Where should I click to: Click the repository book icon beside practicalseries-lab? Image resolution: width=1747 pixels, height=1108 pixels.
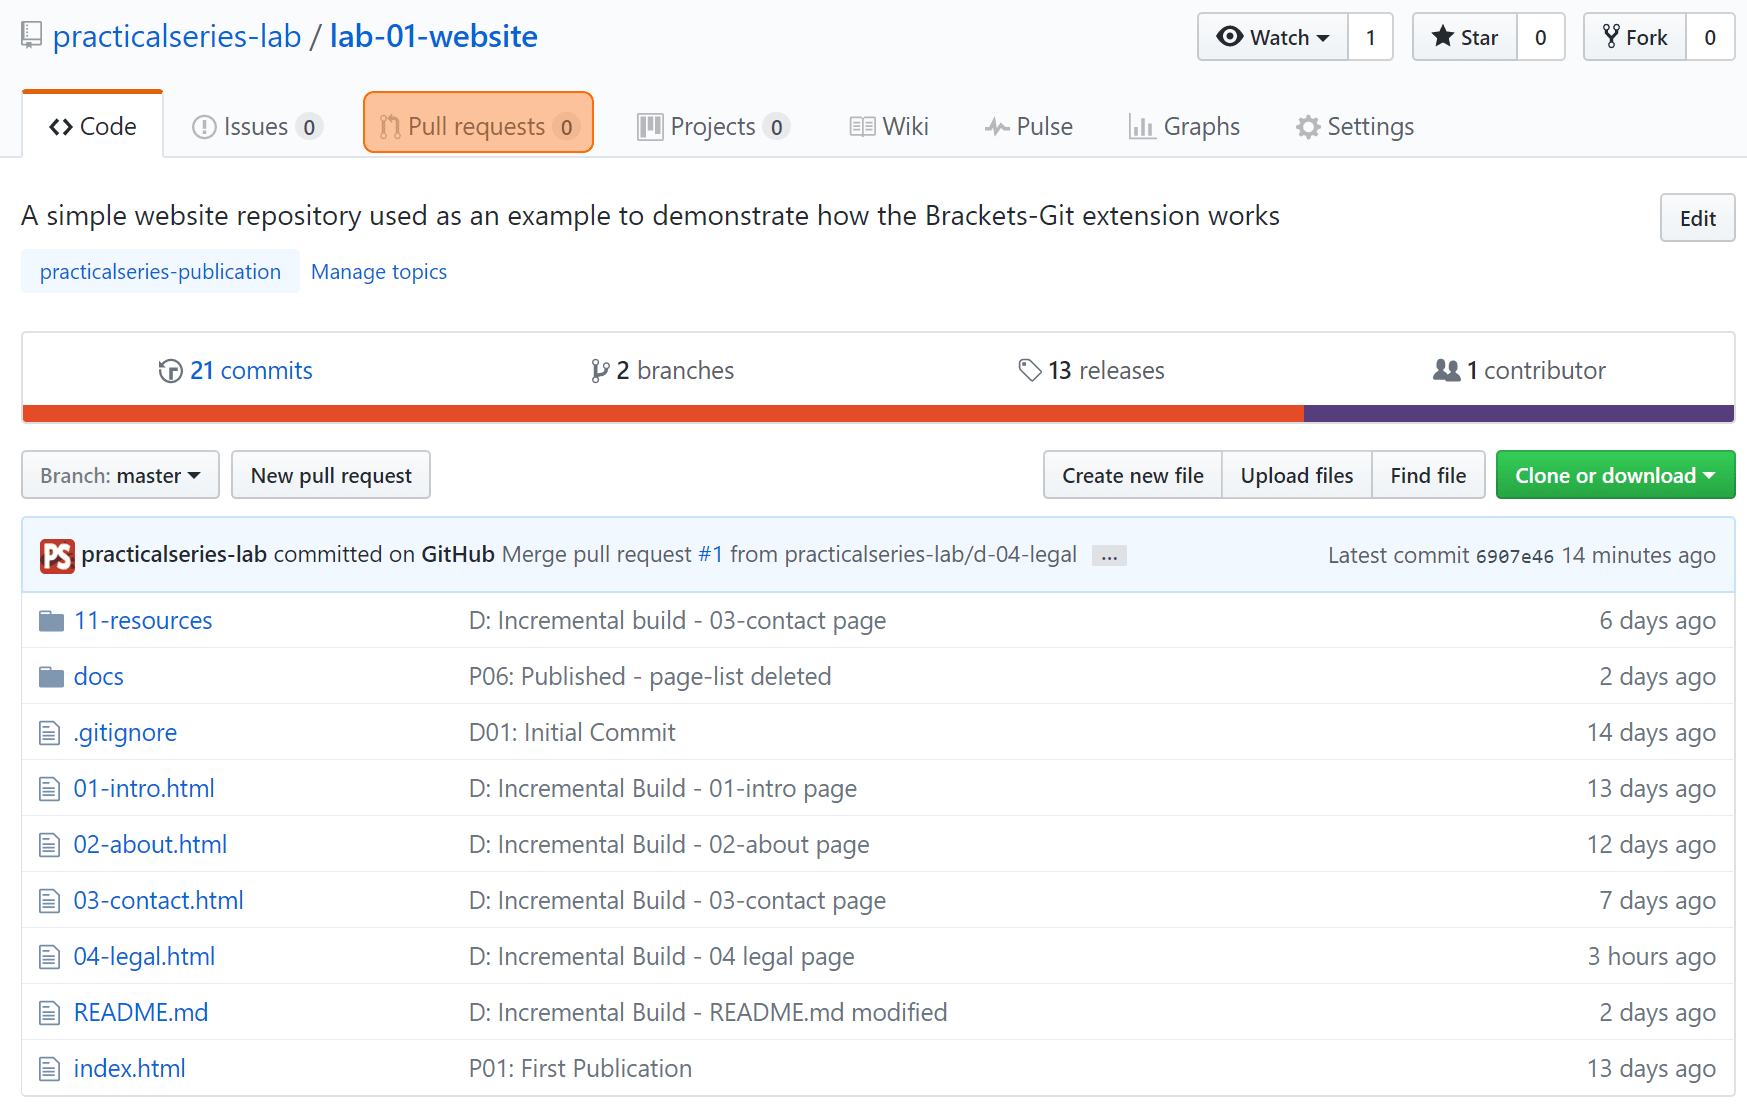coord(32,36)
